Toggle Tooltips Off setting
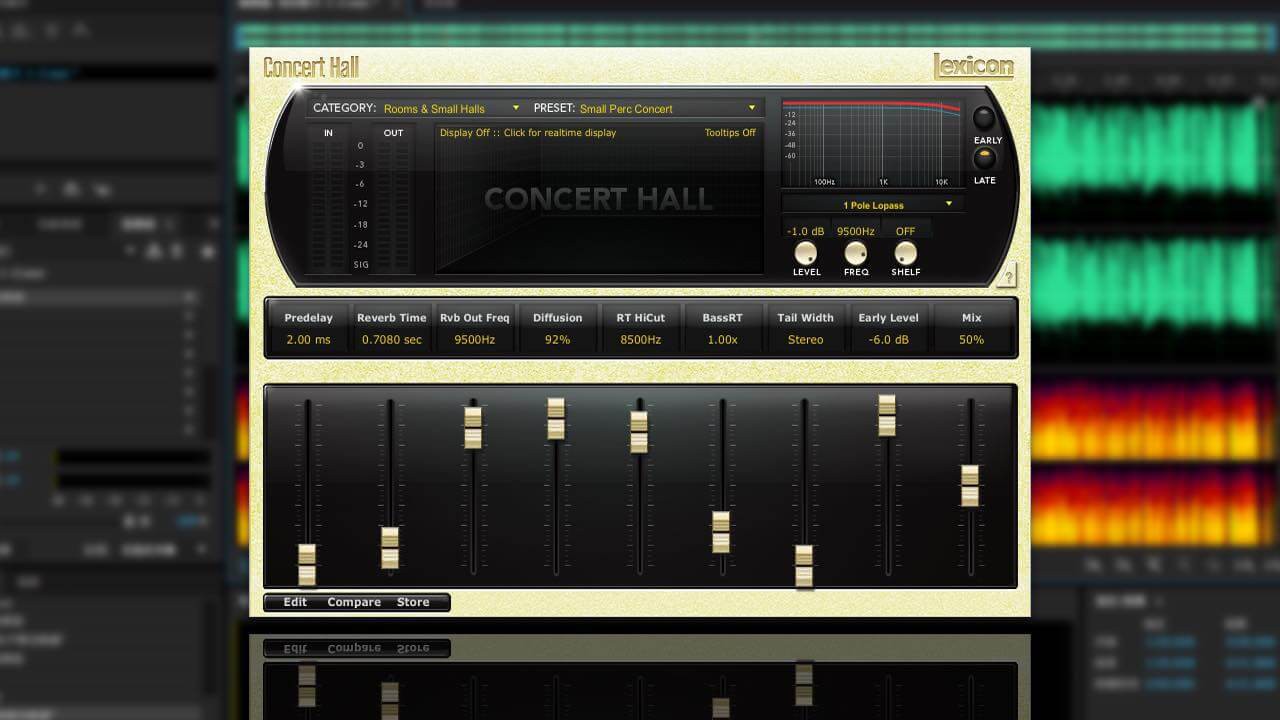Image resolution: width=1280 pixels, height=720 pixels. pos(730,133)
